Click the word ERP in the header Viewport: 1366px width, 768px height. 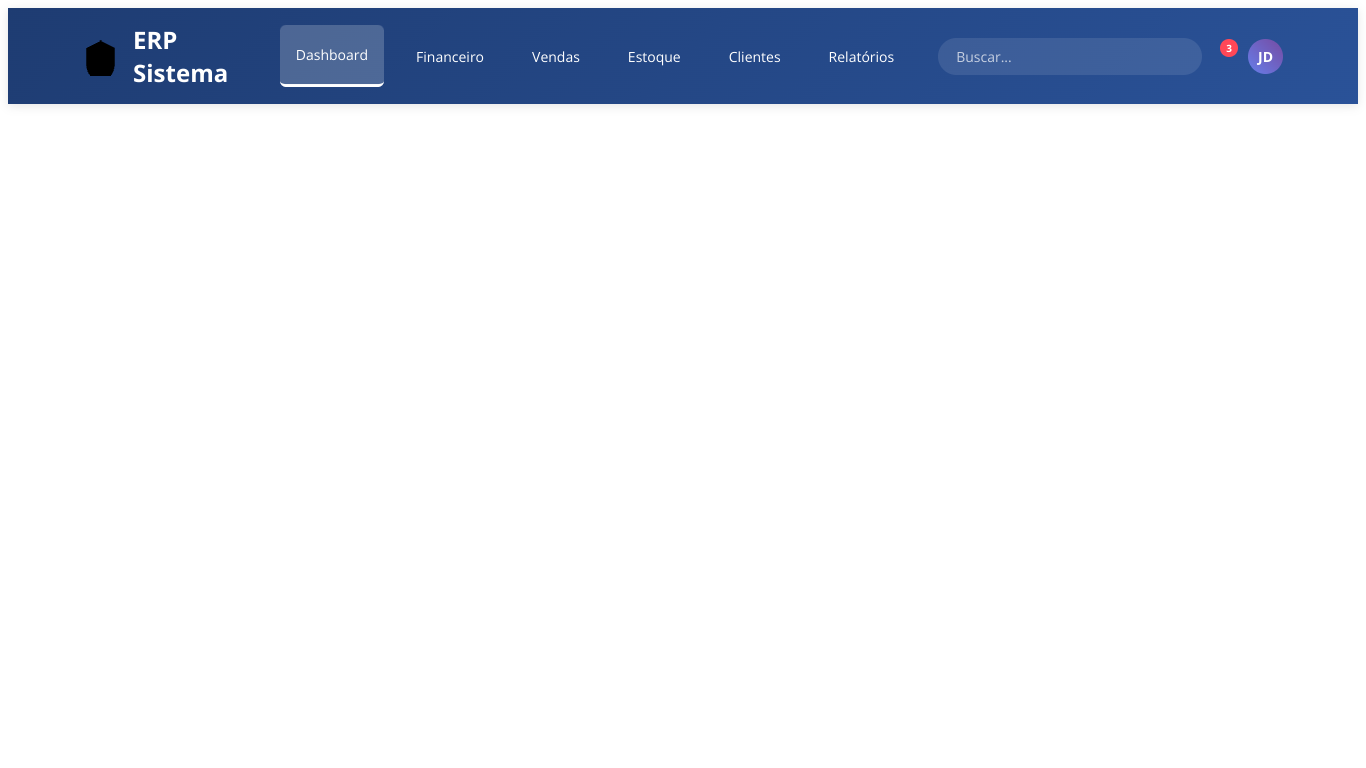pyautogui.click(x=155, y=41)
